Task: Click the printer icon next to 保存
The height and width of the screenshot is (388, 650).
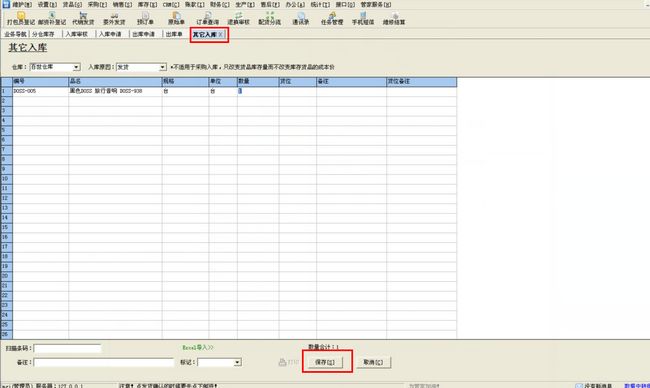Action: [x=282, y=362]
